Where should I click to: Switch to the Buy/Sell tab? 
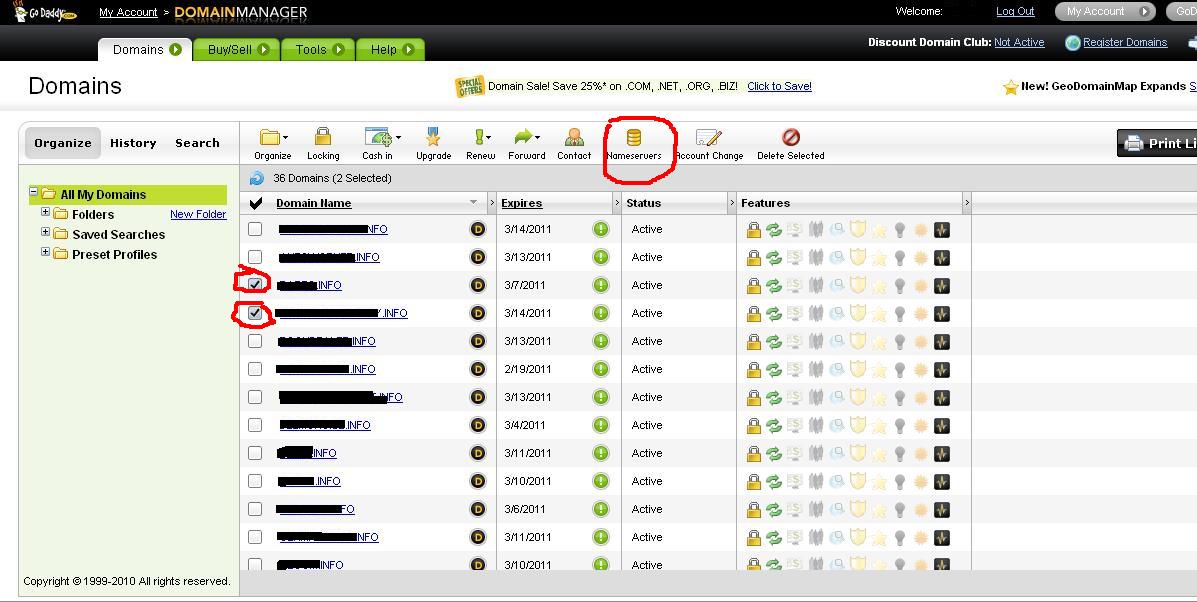tap(238, 49)
